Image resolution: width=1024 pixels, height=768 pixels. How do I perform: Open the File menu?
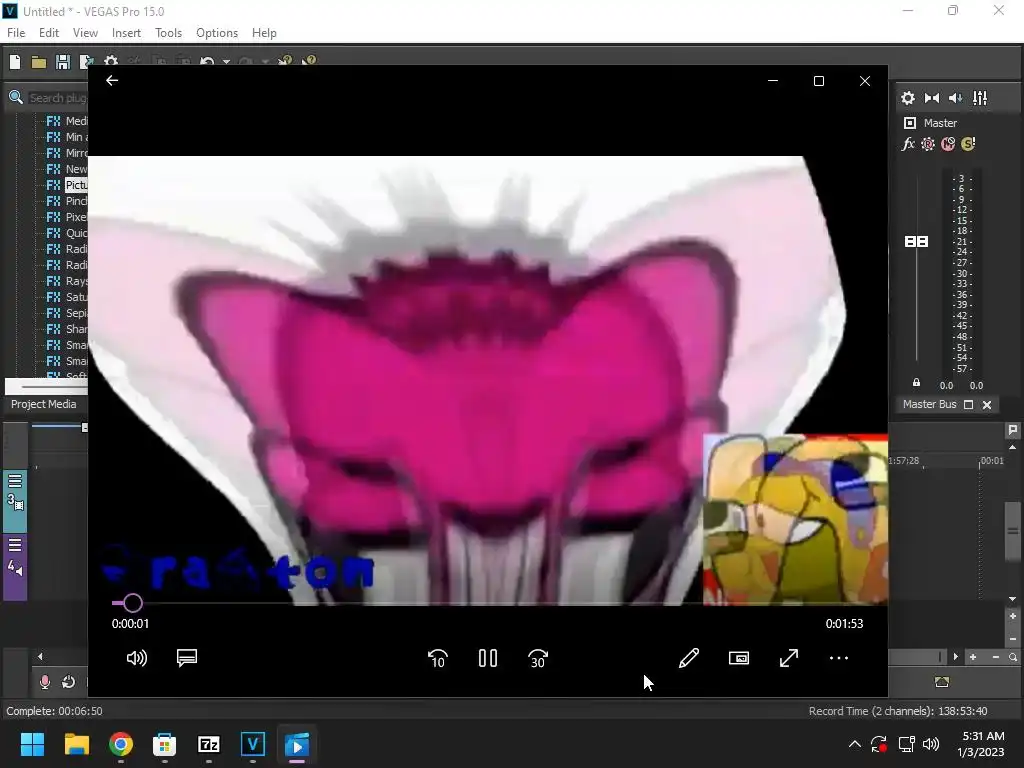[16, 33]
